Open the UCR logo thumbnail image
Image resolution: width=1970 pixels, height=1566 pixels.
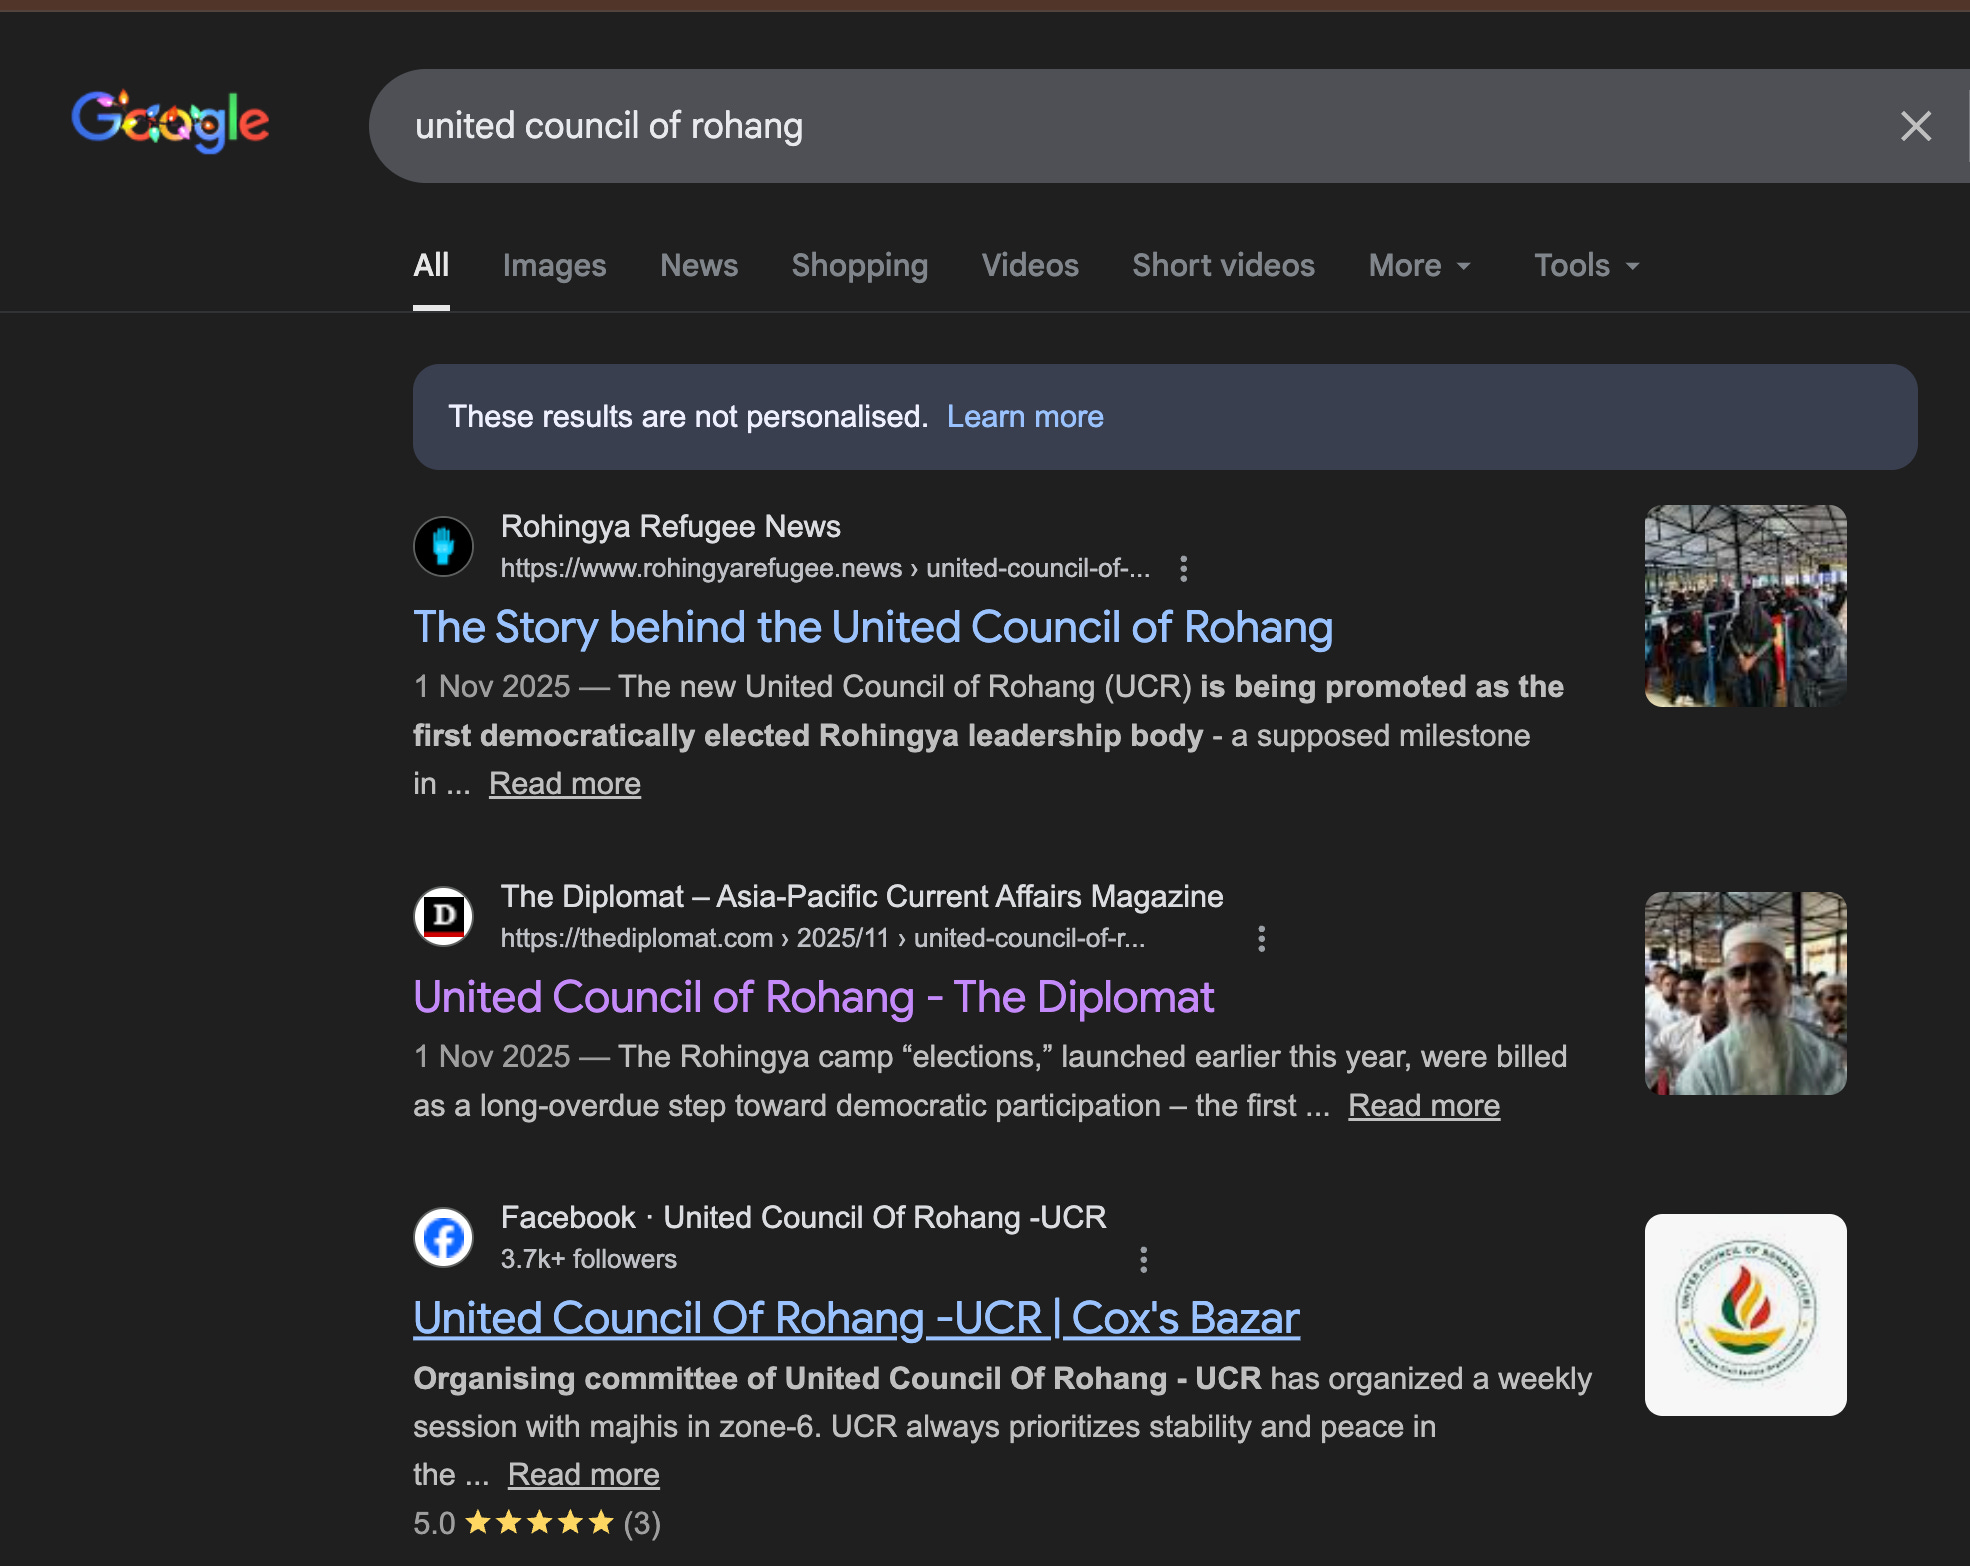pos(1745,1314)
